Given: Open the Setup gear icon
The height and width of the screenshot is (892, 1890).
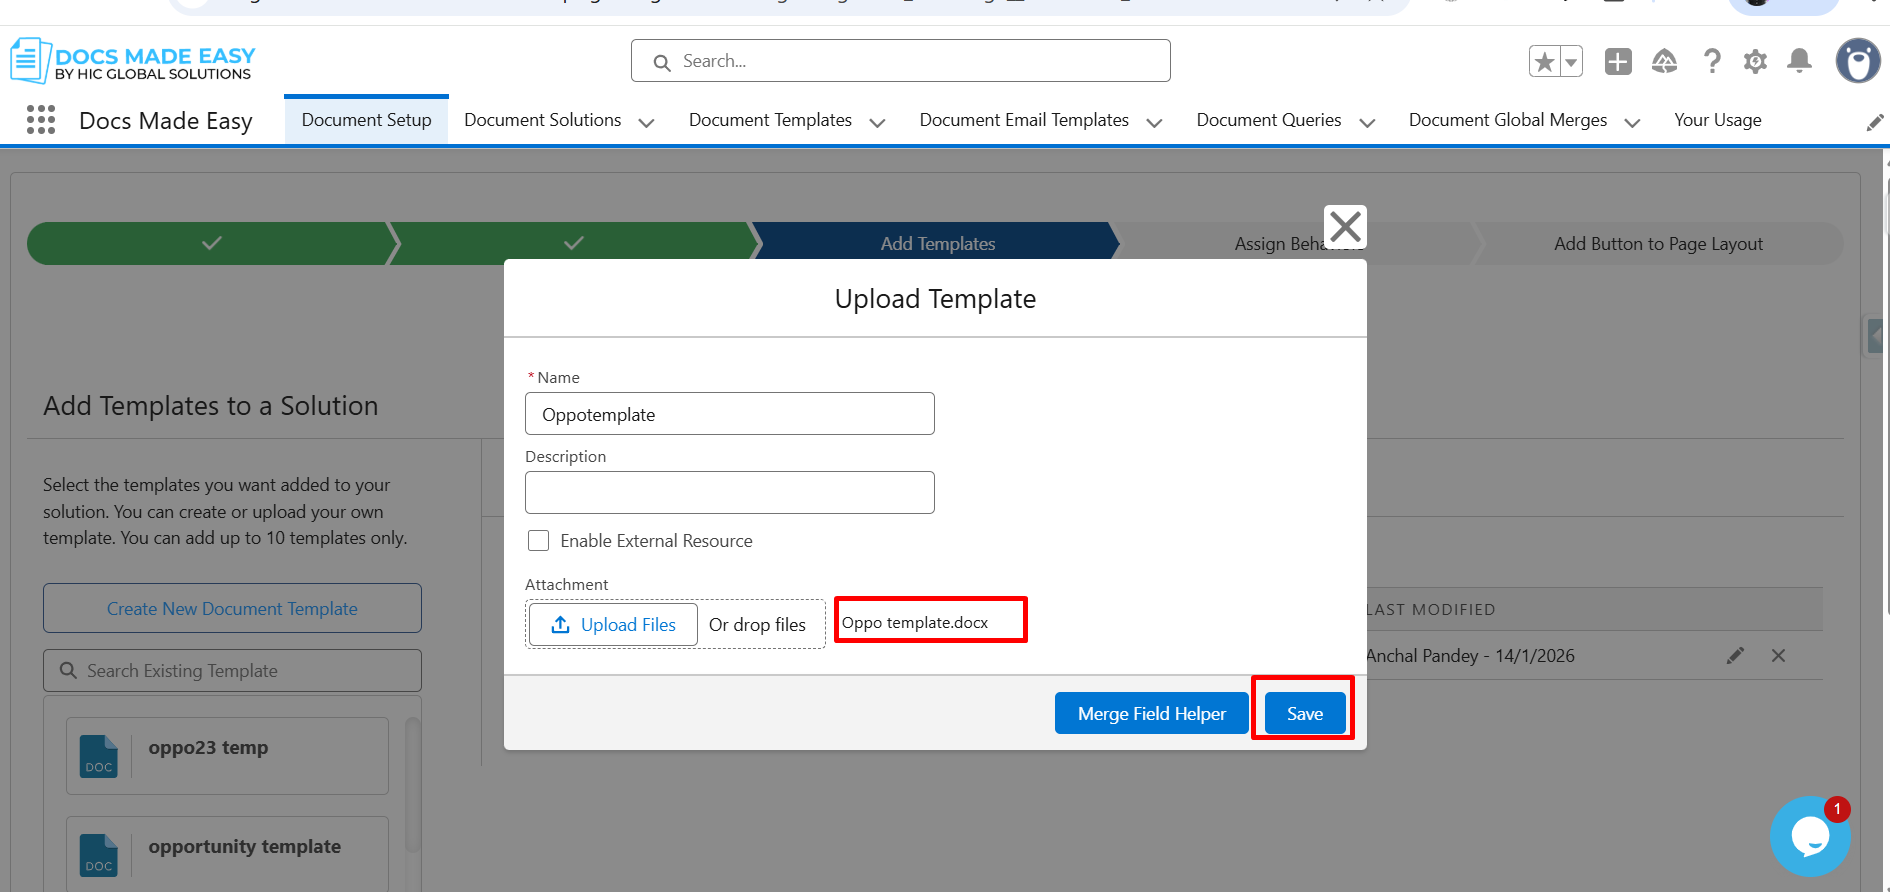Looking at the screenshot, I should [1755, 62].
